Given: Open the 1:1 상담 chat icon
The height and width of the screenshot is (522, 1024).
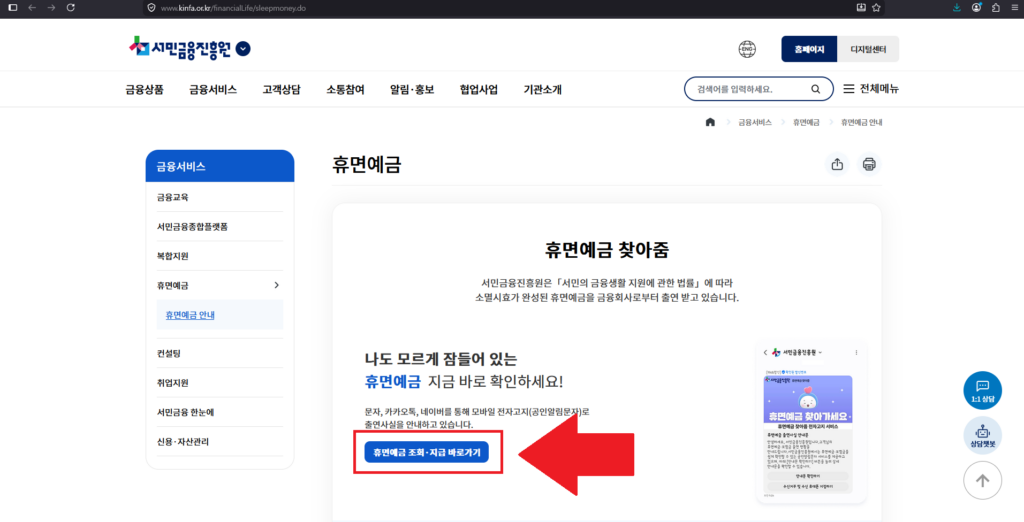Looking at the screenshot, I should pyautogui.click(x=982, y=390).
